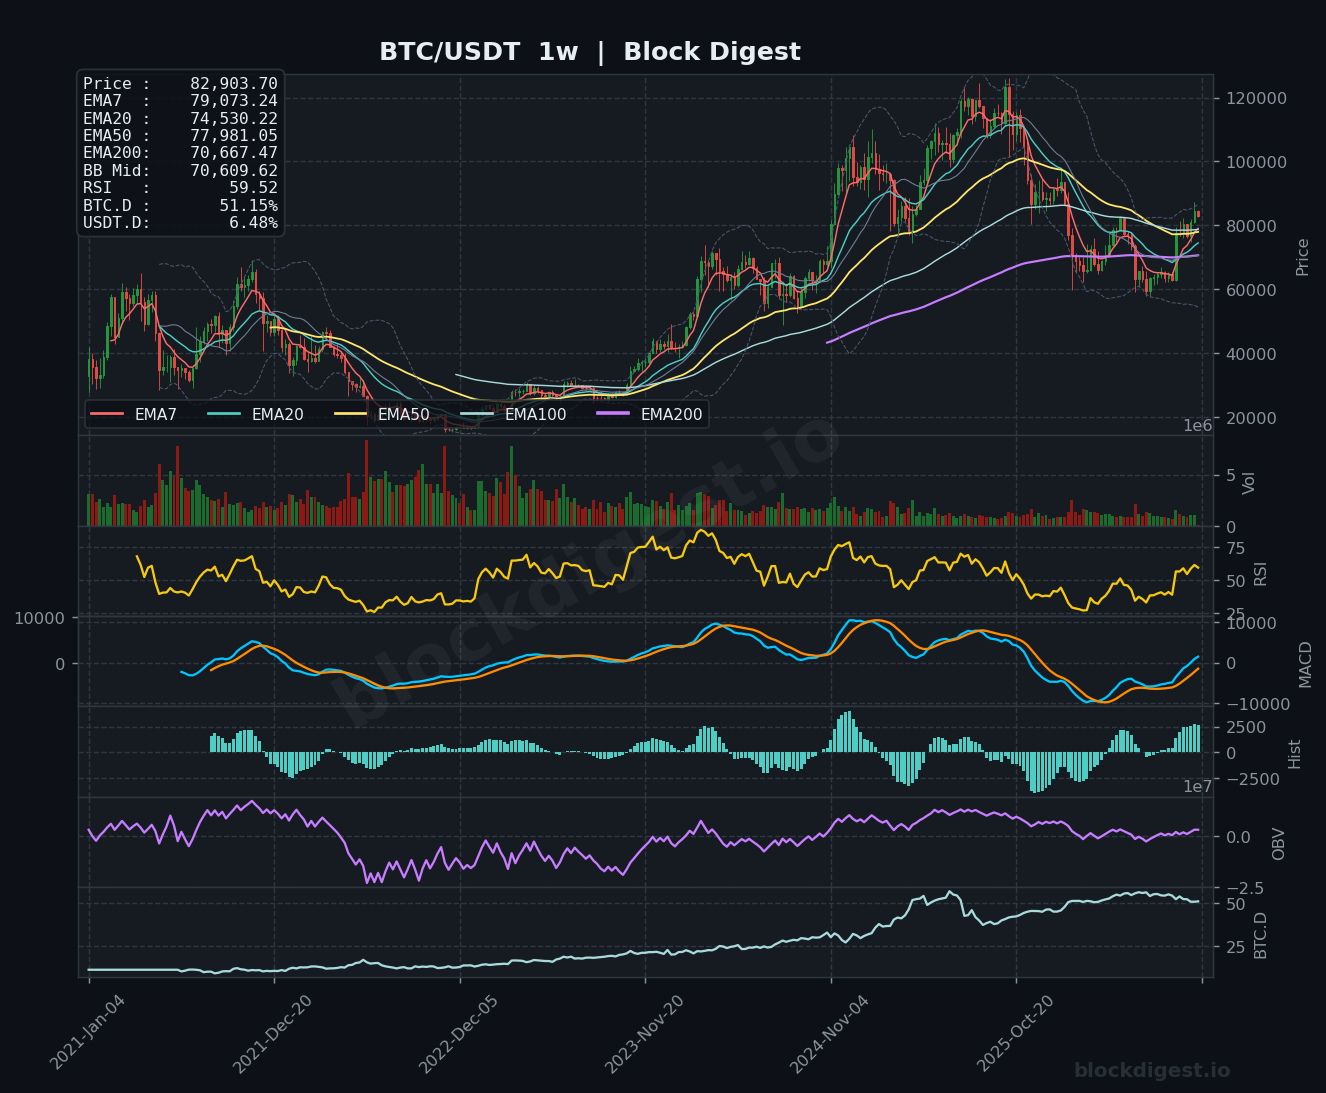This screenshot has height=1093, width=1326.
Task: Click the EMA200 legend entry
Action: pos(649,414)
